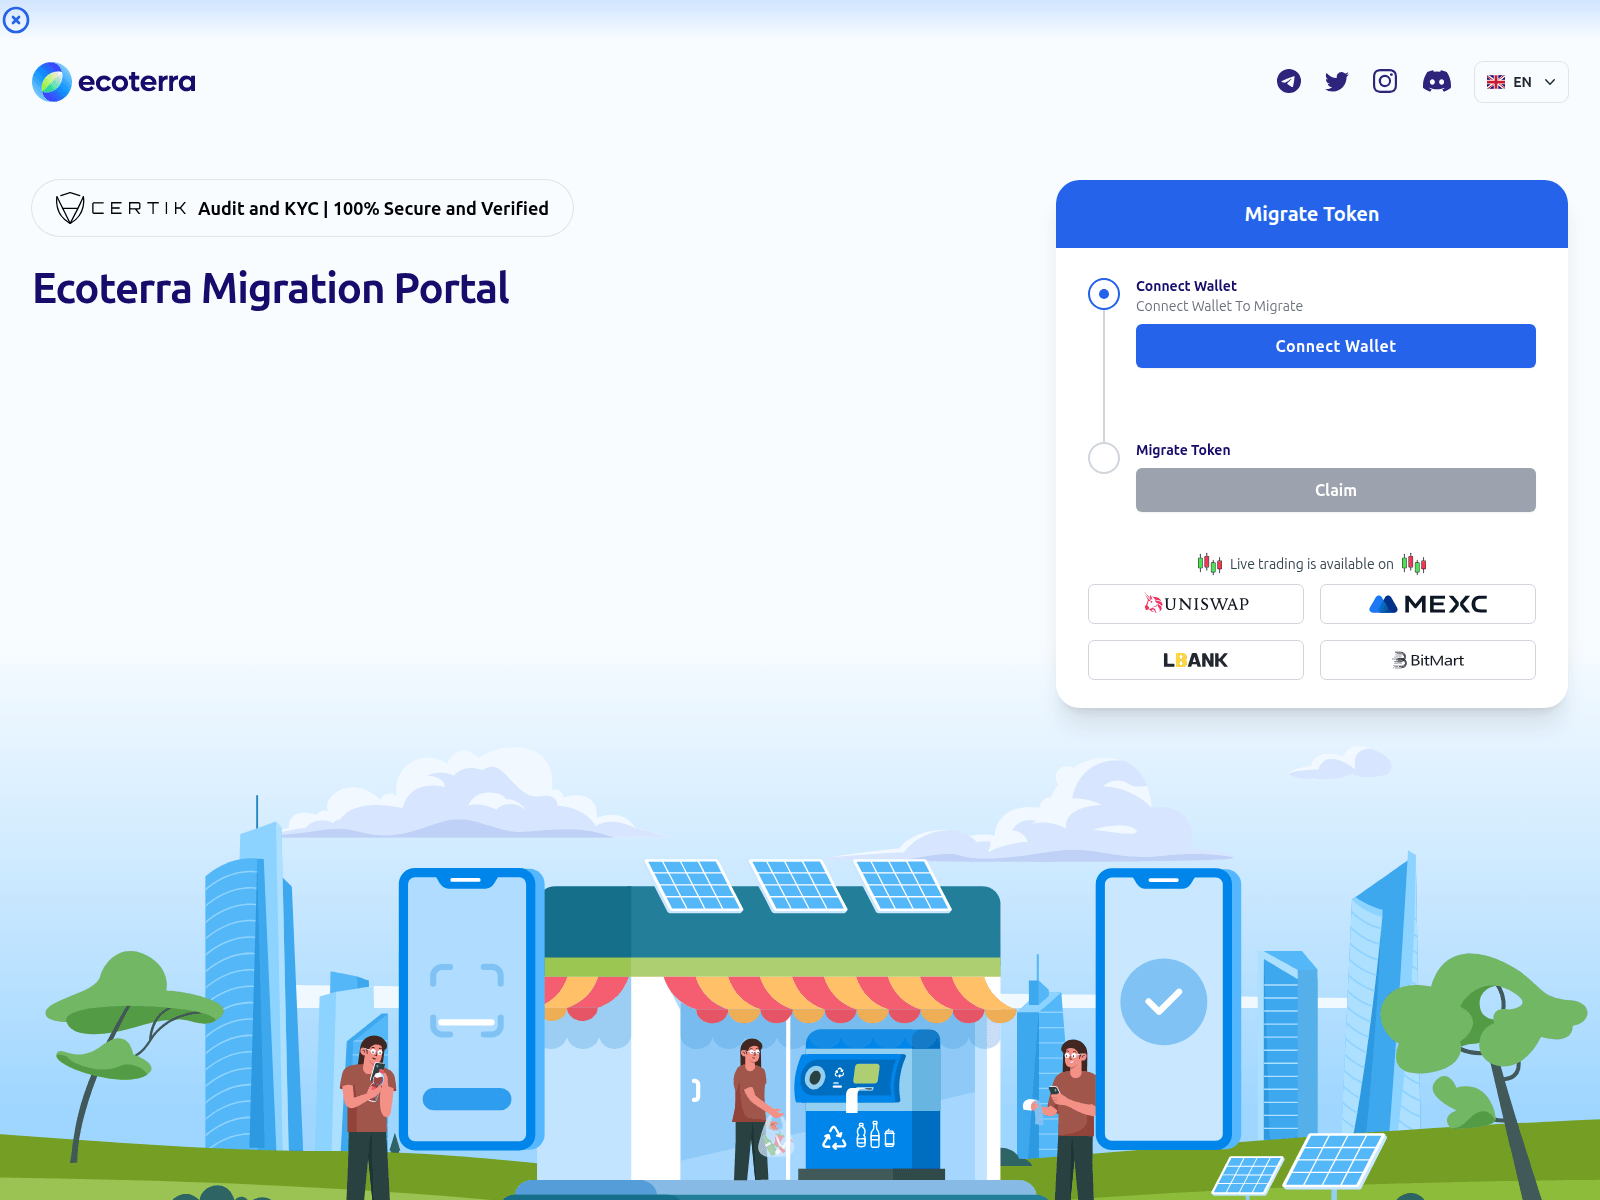Open the Instagram social icon
The image size is (1600, 1200).
click(1385, 81)
